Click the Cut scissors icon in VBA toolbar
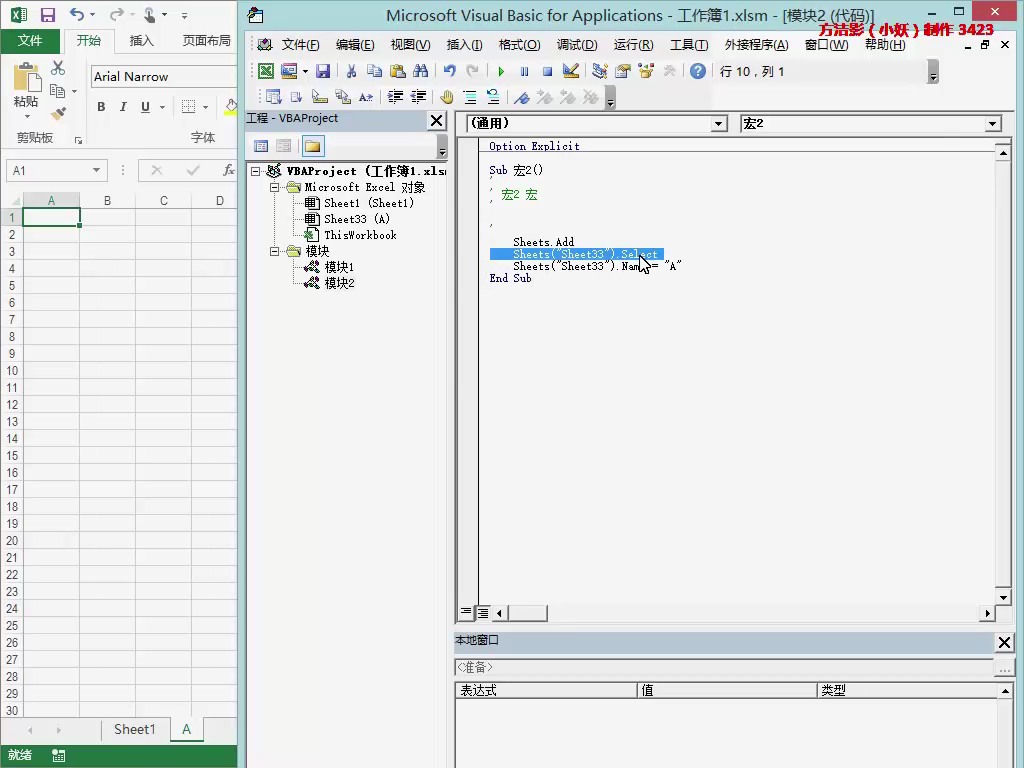Viewport: 1024px width, 768px height. point(351,71)
